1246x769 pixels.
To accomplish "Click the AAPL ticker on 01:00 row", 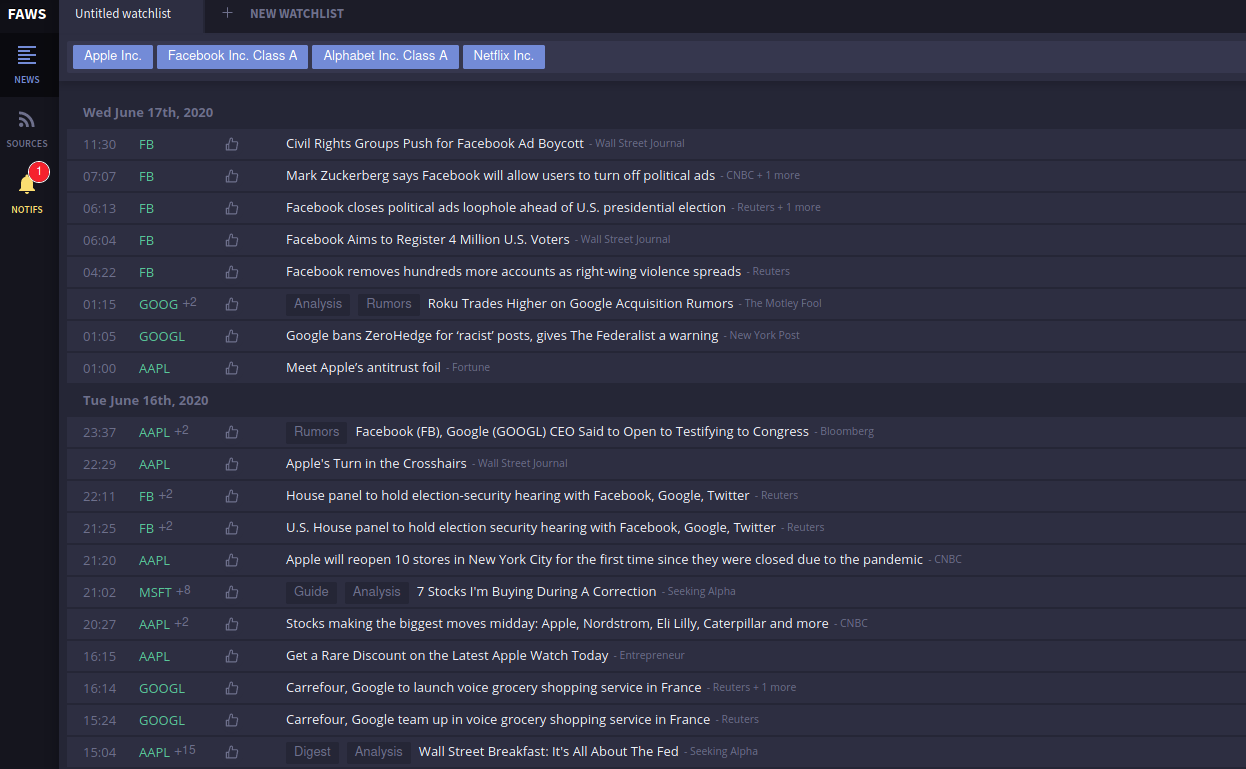I will pos(154,368).
